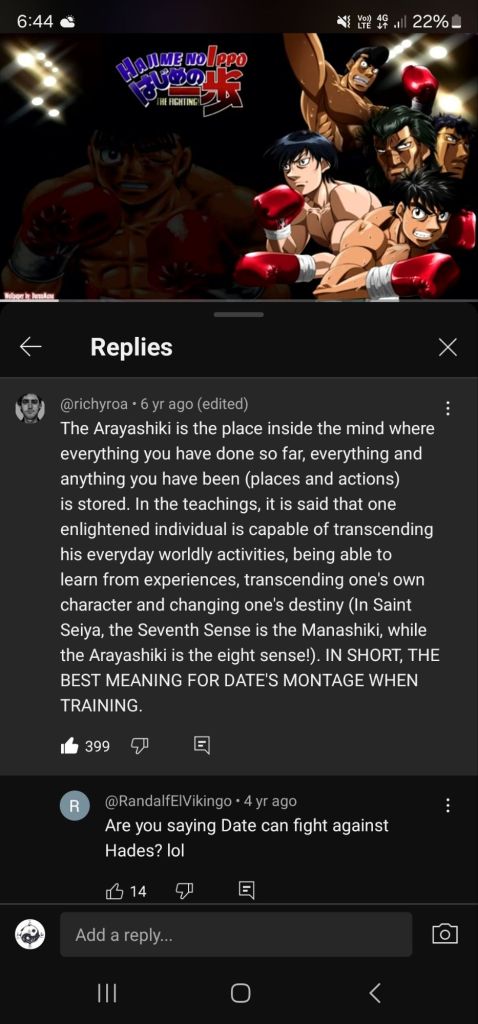
Task: Dislike richyroa's Arayashiki comment
Action: tap(138, 746)
